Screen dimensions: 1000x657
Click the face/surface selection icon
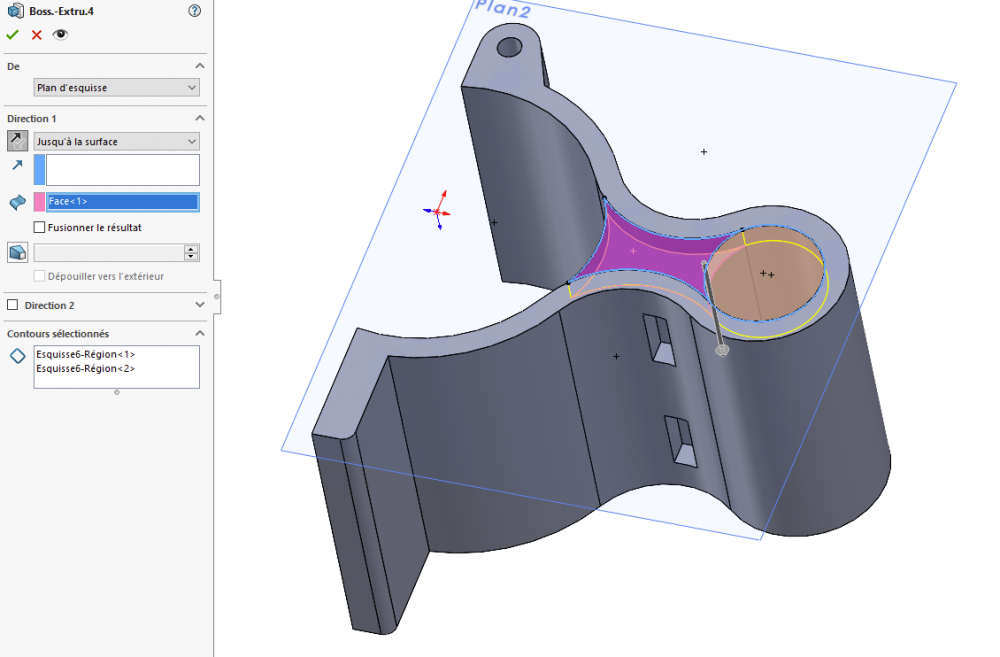click(x=17, y=202)
